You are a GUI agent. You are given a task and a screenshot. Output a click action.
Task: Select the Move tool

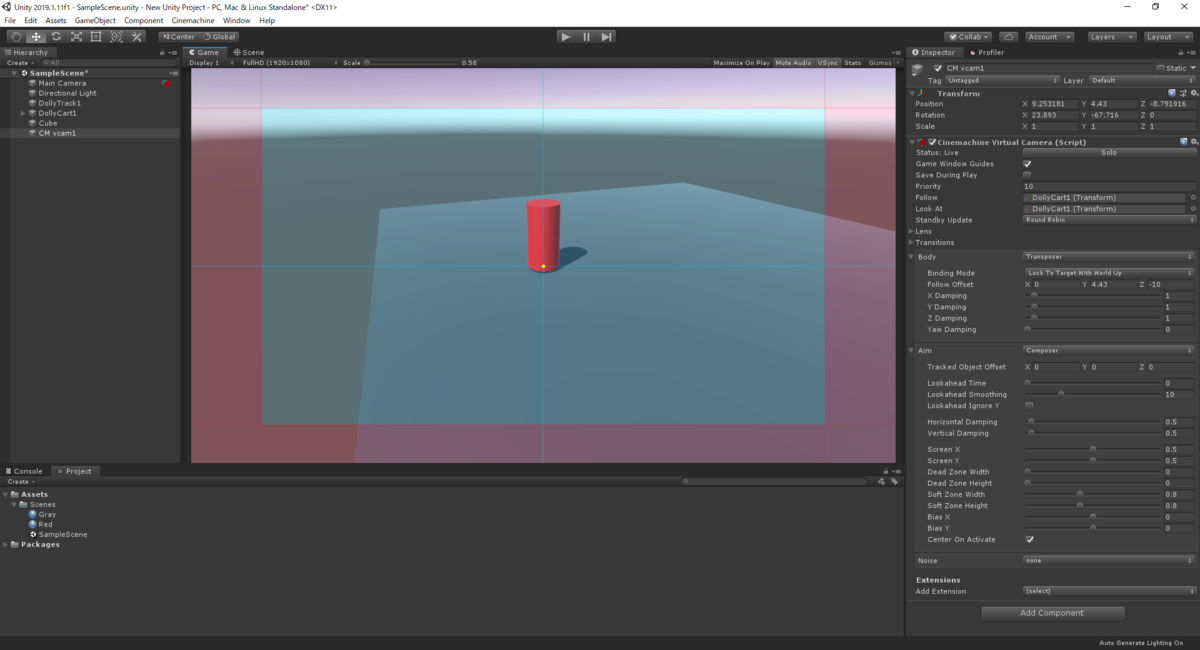point(36,37)
